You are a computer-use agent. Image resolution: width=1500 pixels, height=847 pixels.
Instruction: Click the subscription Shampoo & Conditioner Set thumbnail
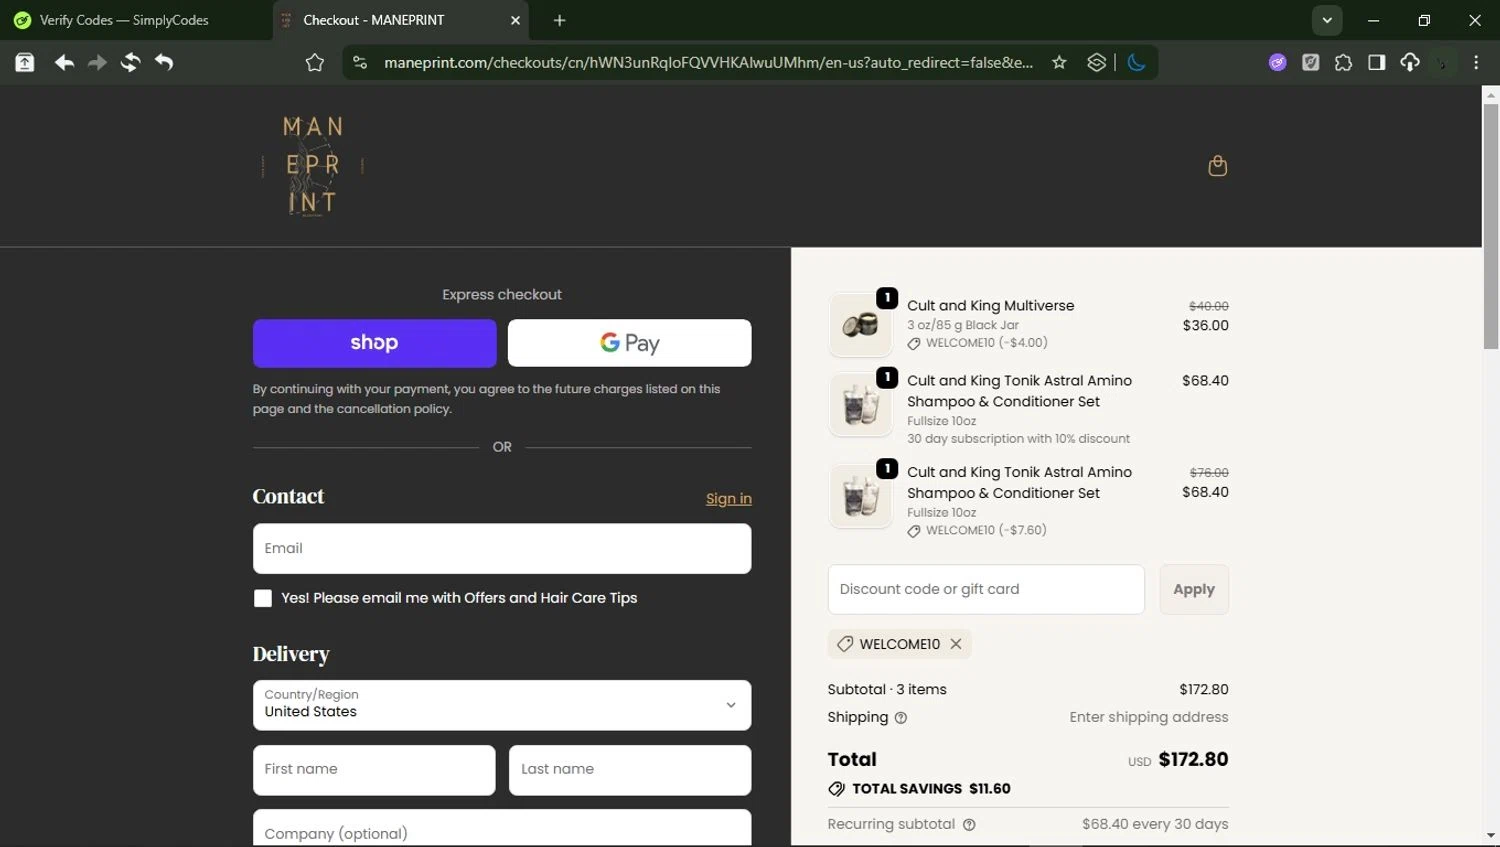point(860,404)
